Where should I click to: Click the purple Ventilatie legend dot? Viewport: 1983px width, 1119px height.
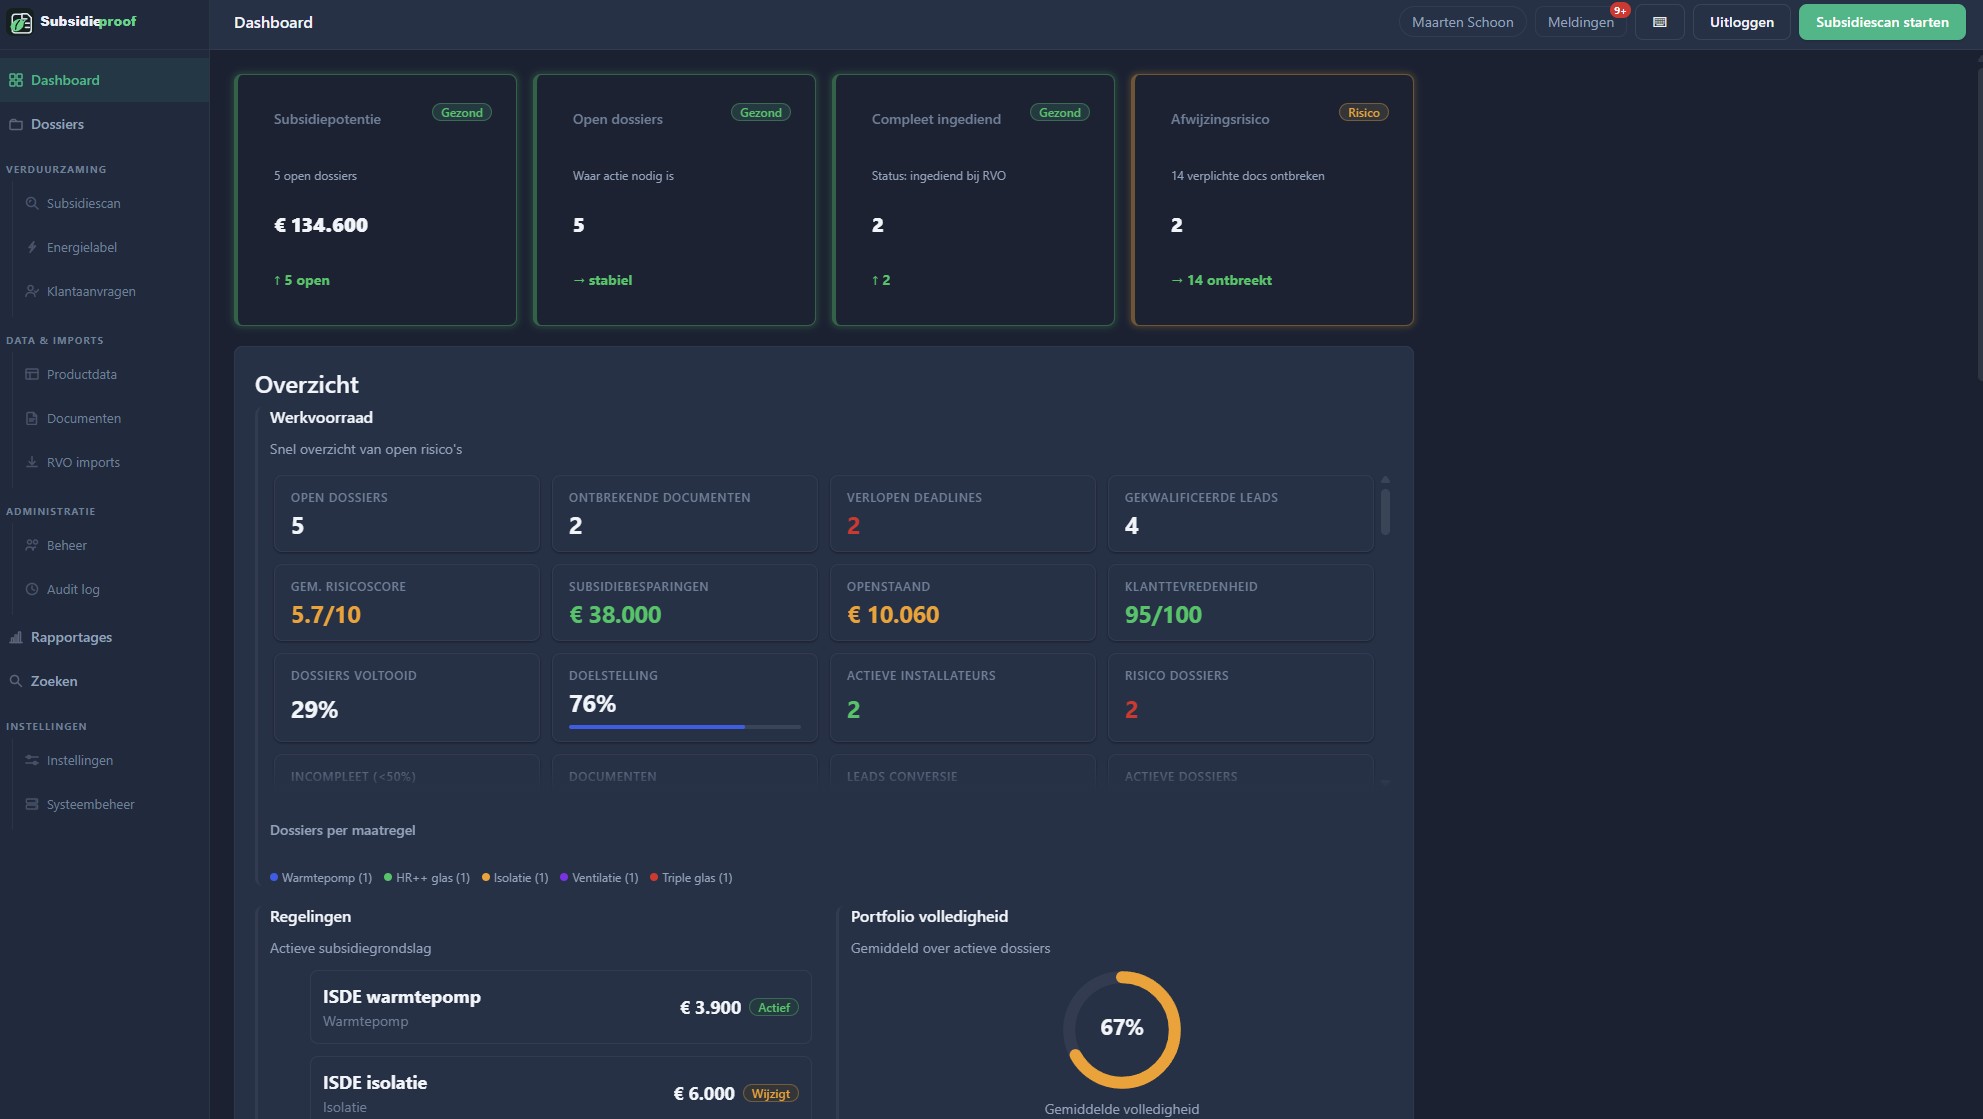coord(564,877)
